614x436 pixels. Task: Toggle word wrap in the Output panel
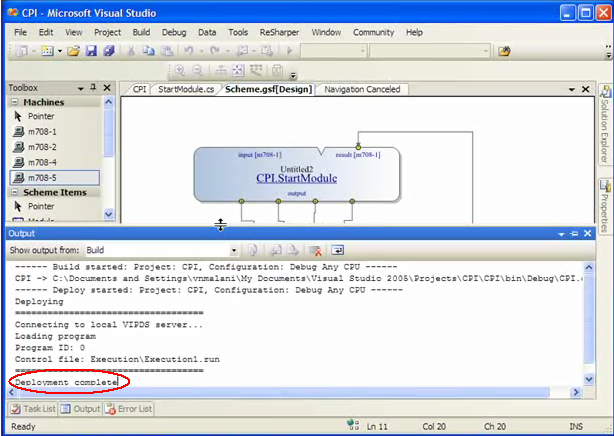click(338, 250)
